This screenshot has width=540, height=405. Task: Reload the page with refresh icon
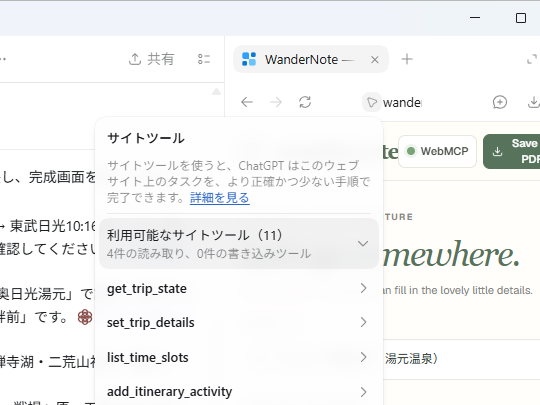point(305,102)
